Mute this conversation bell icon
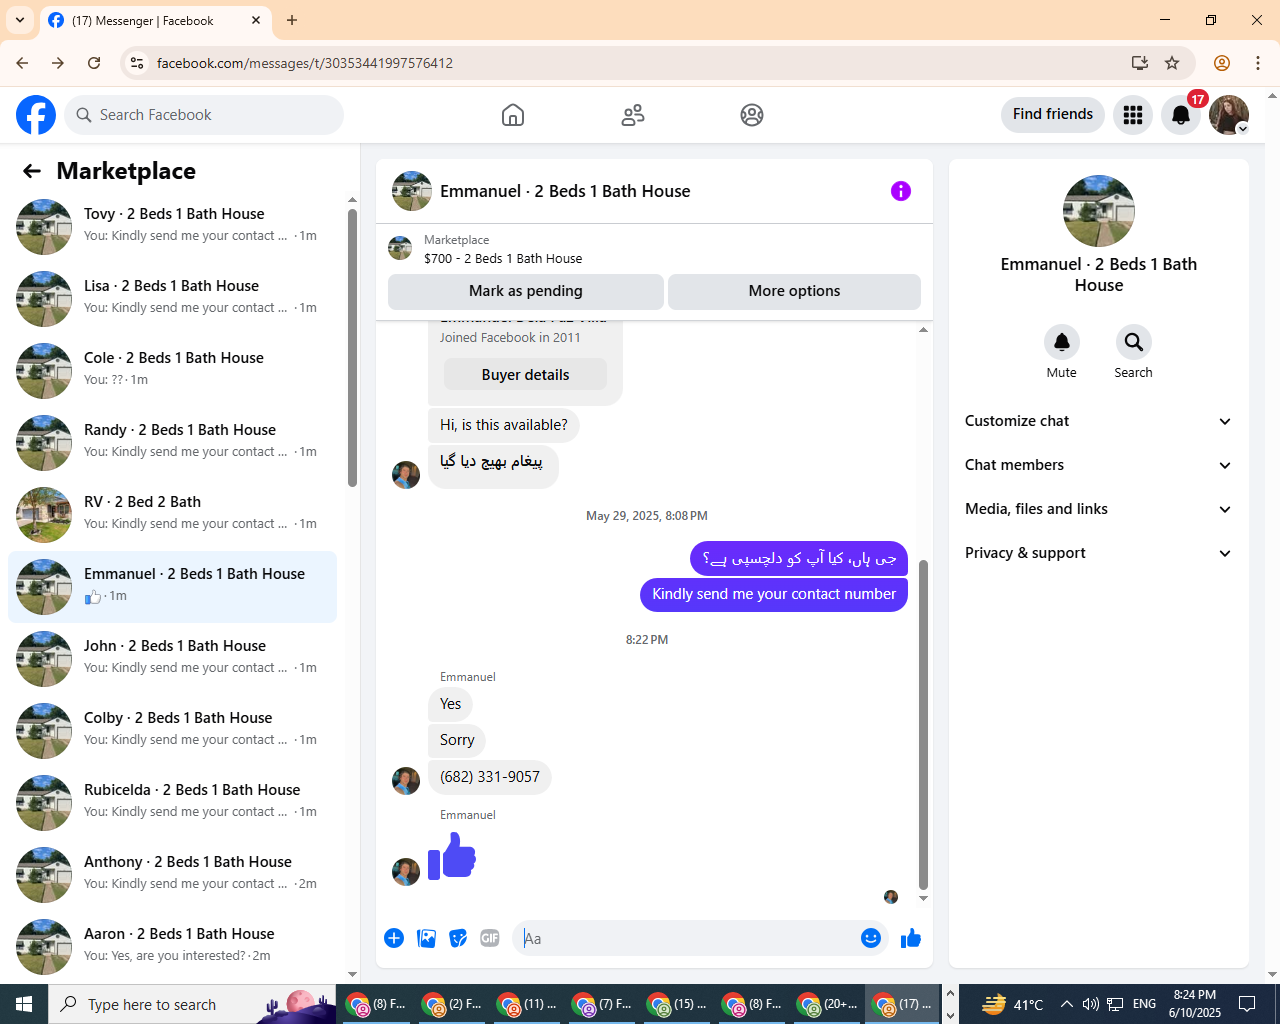Viewport: 1280px width, 1024px height. pyautogui.click(x=1062, y=342)
